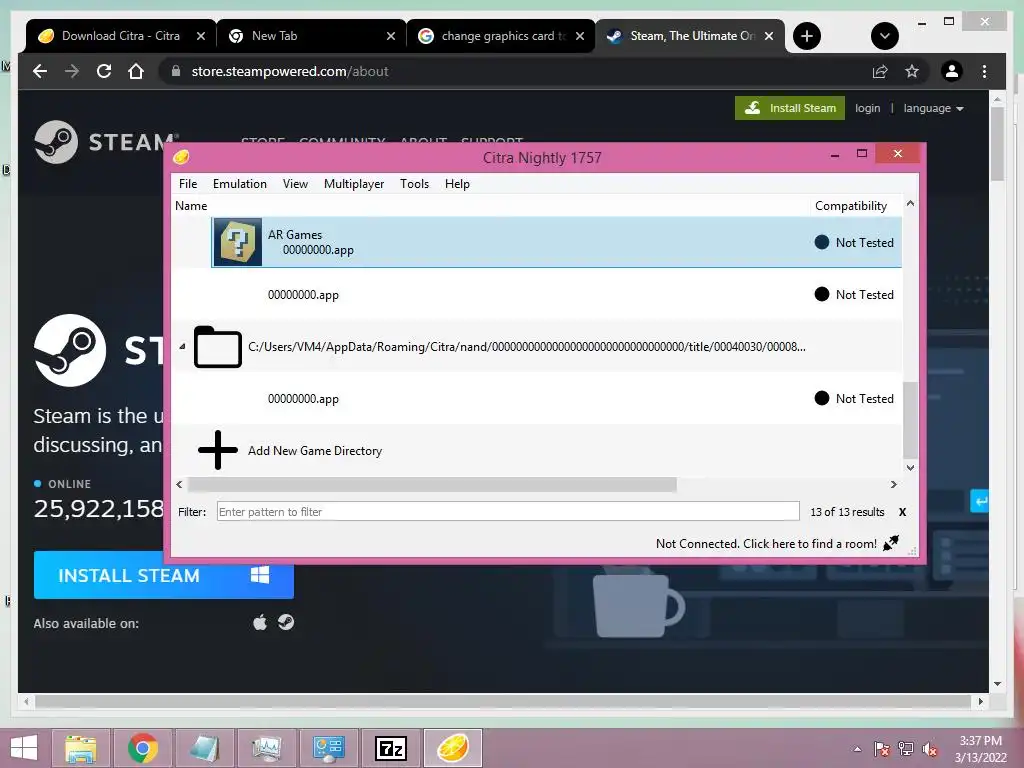
Task: Open the Windows Start button
Action: [x=24, y=748]
